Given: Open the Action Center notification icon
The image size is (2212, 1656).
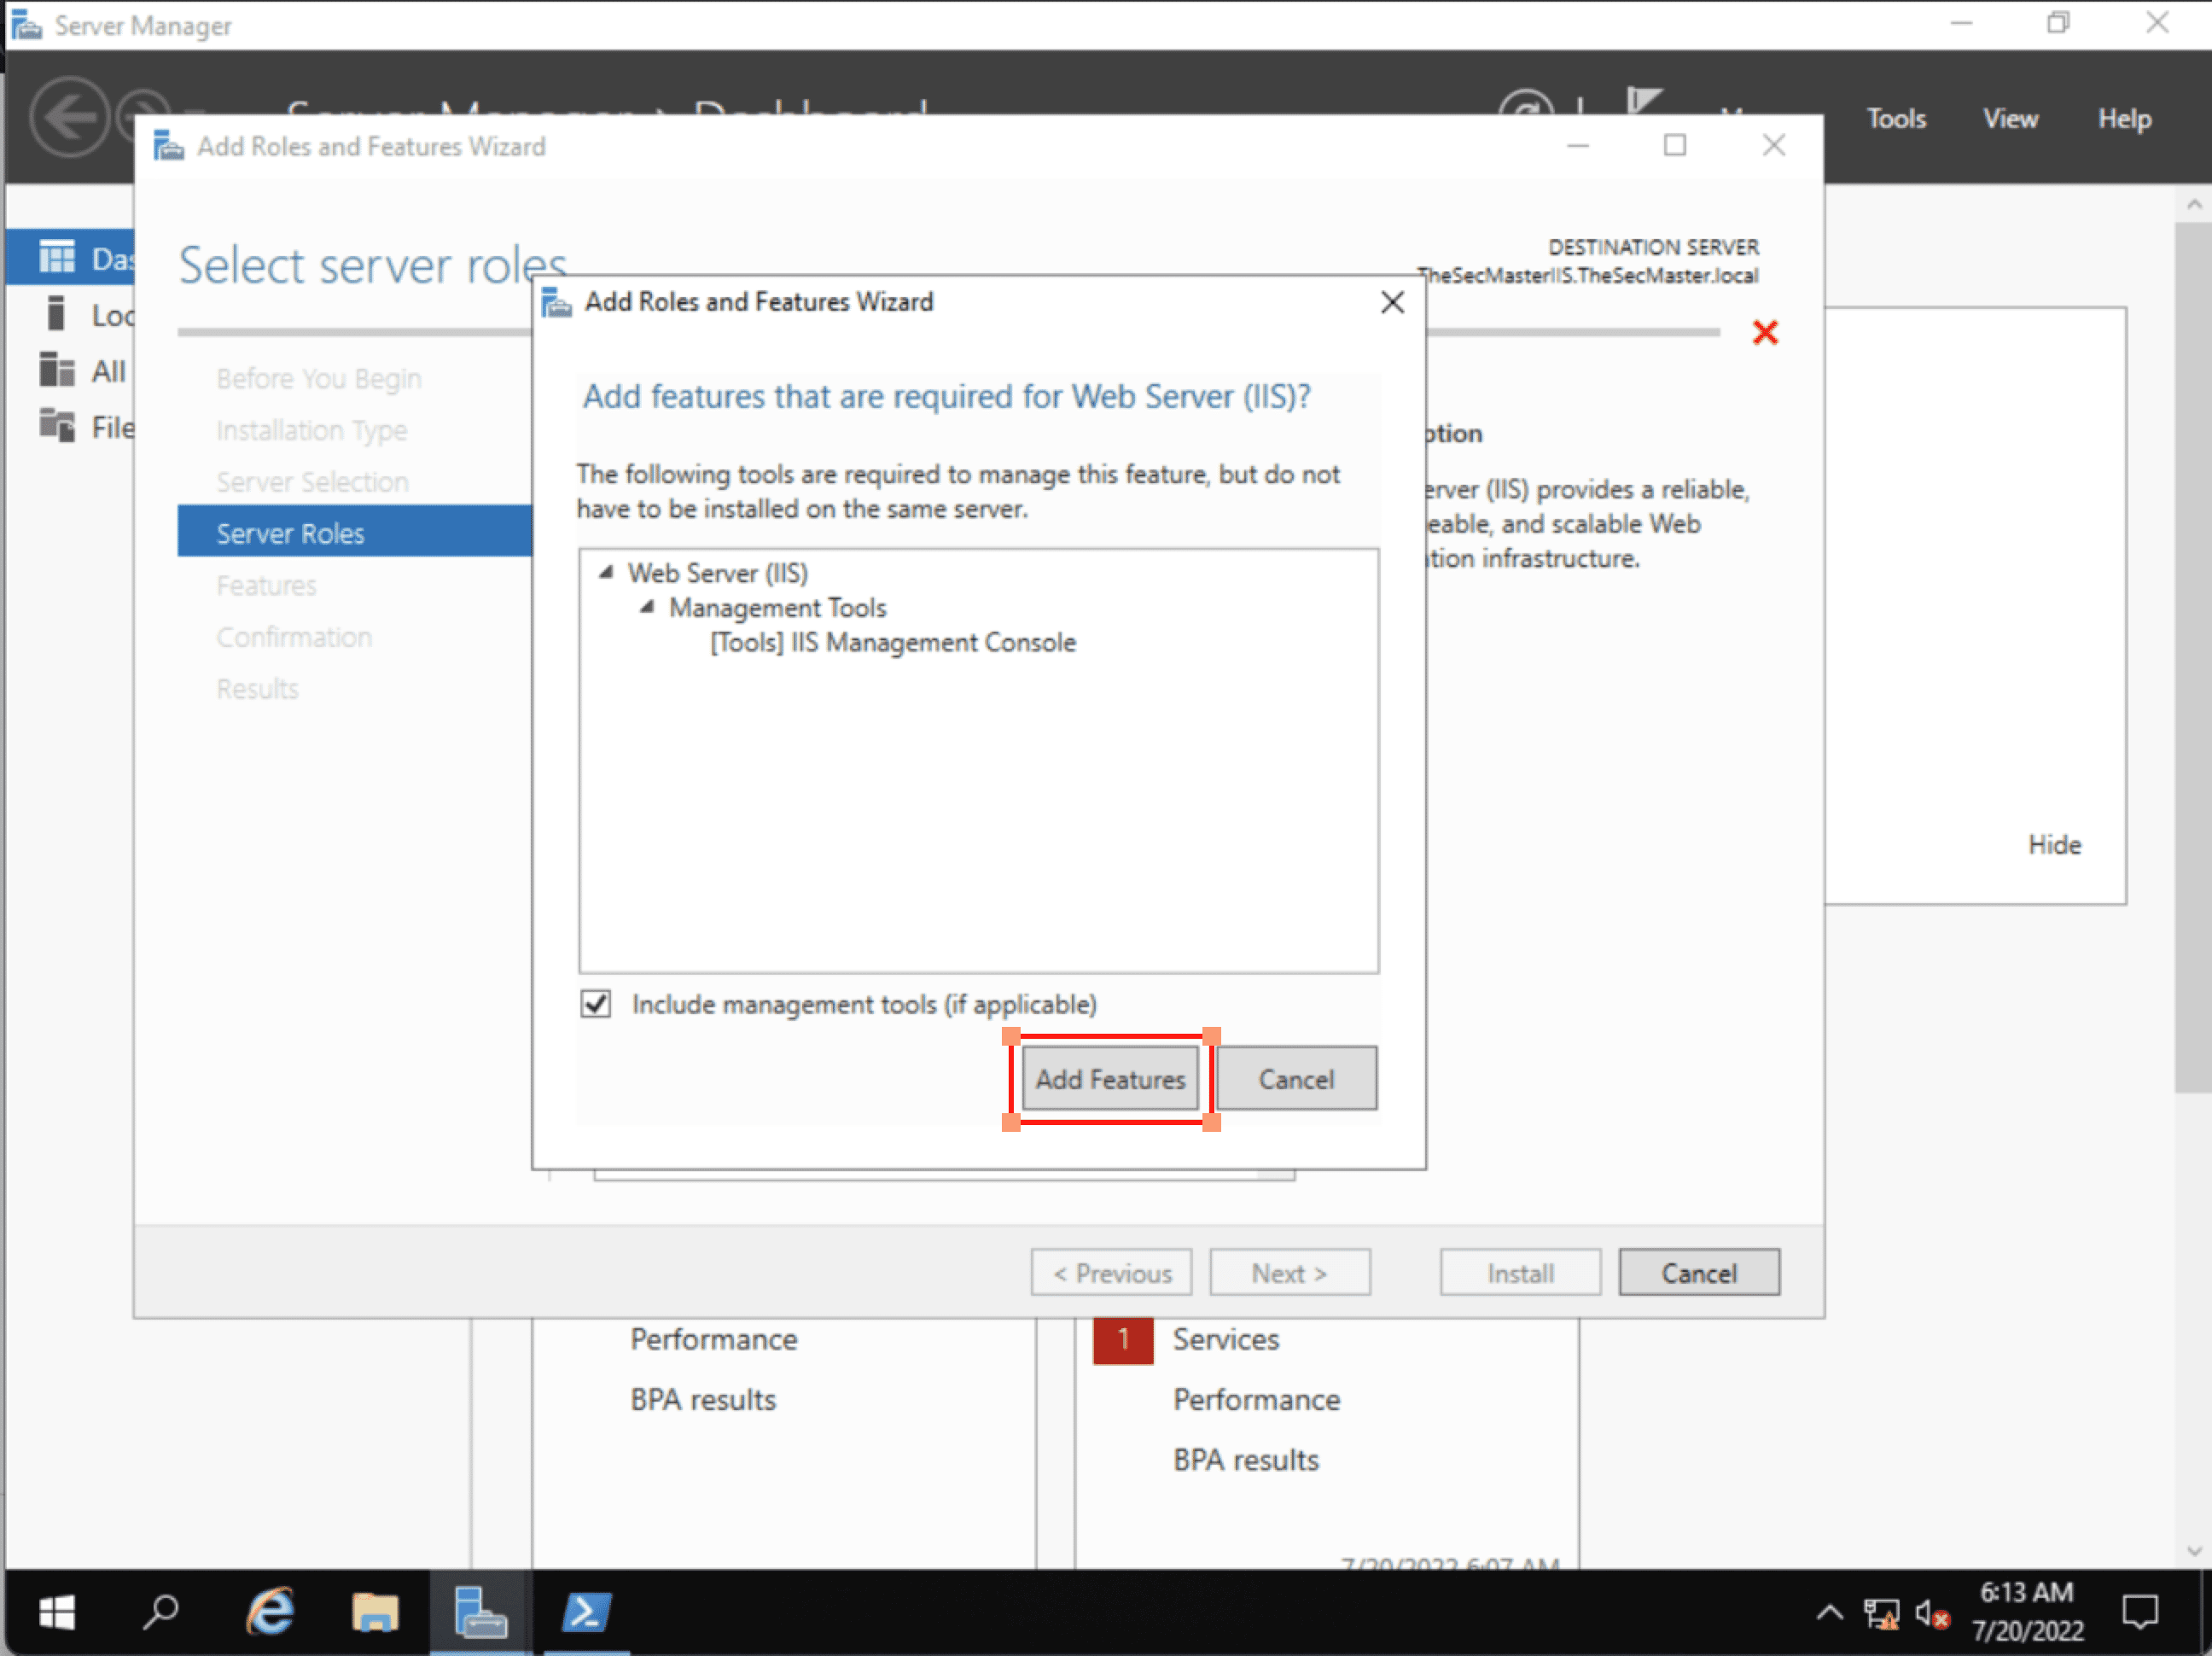Looking at the screenshot, I should (x=2140, y=1612).
